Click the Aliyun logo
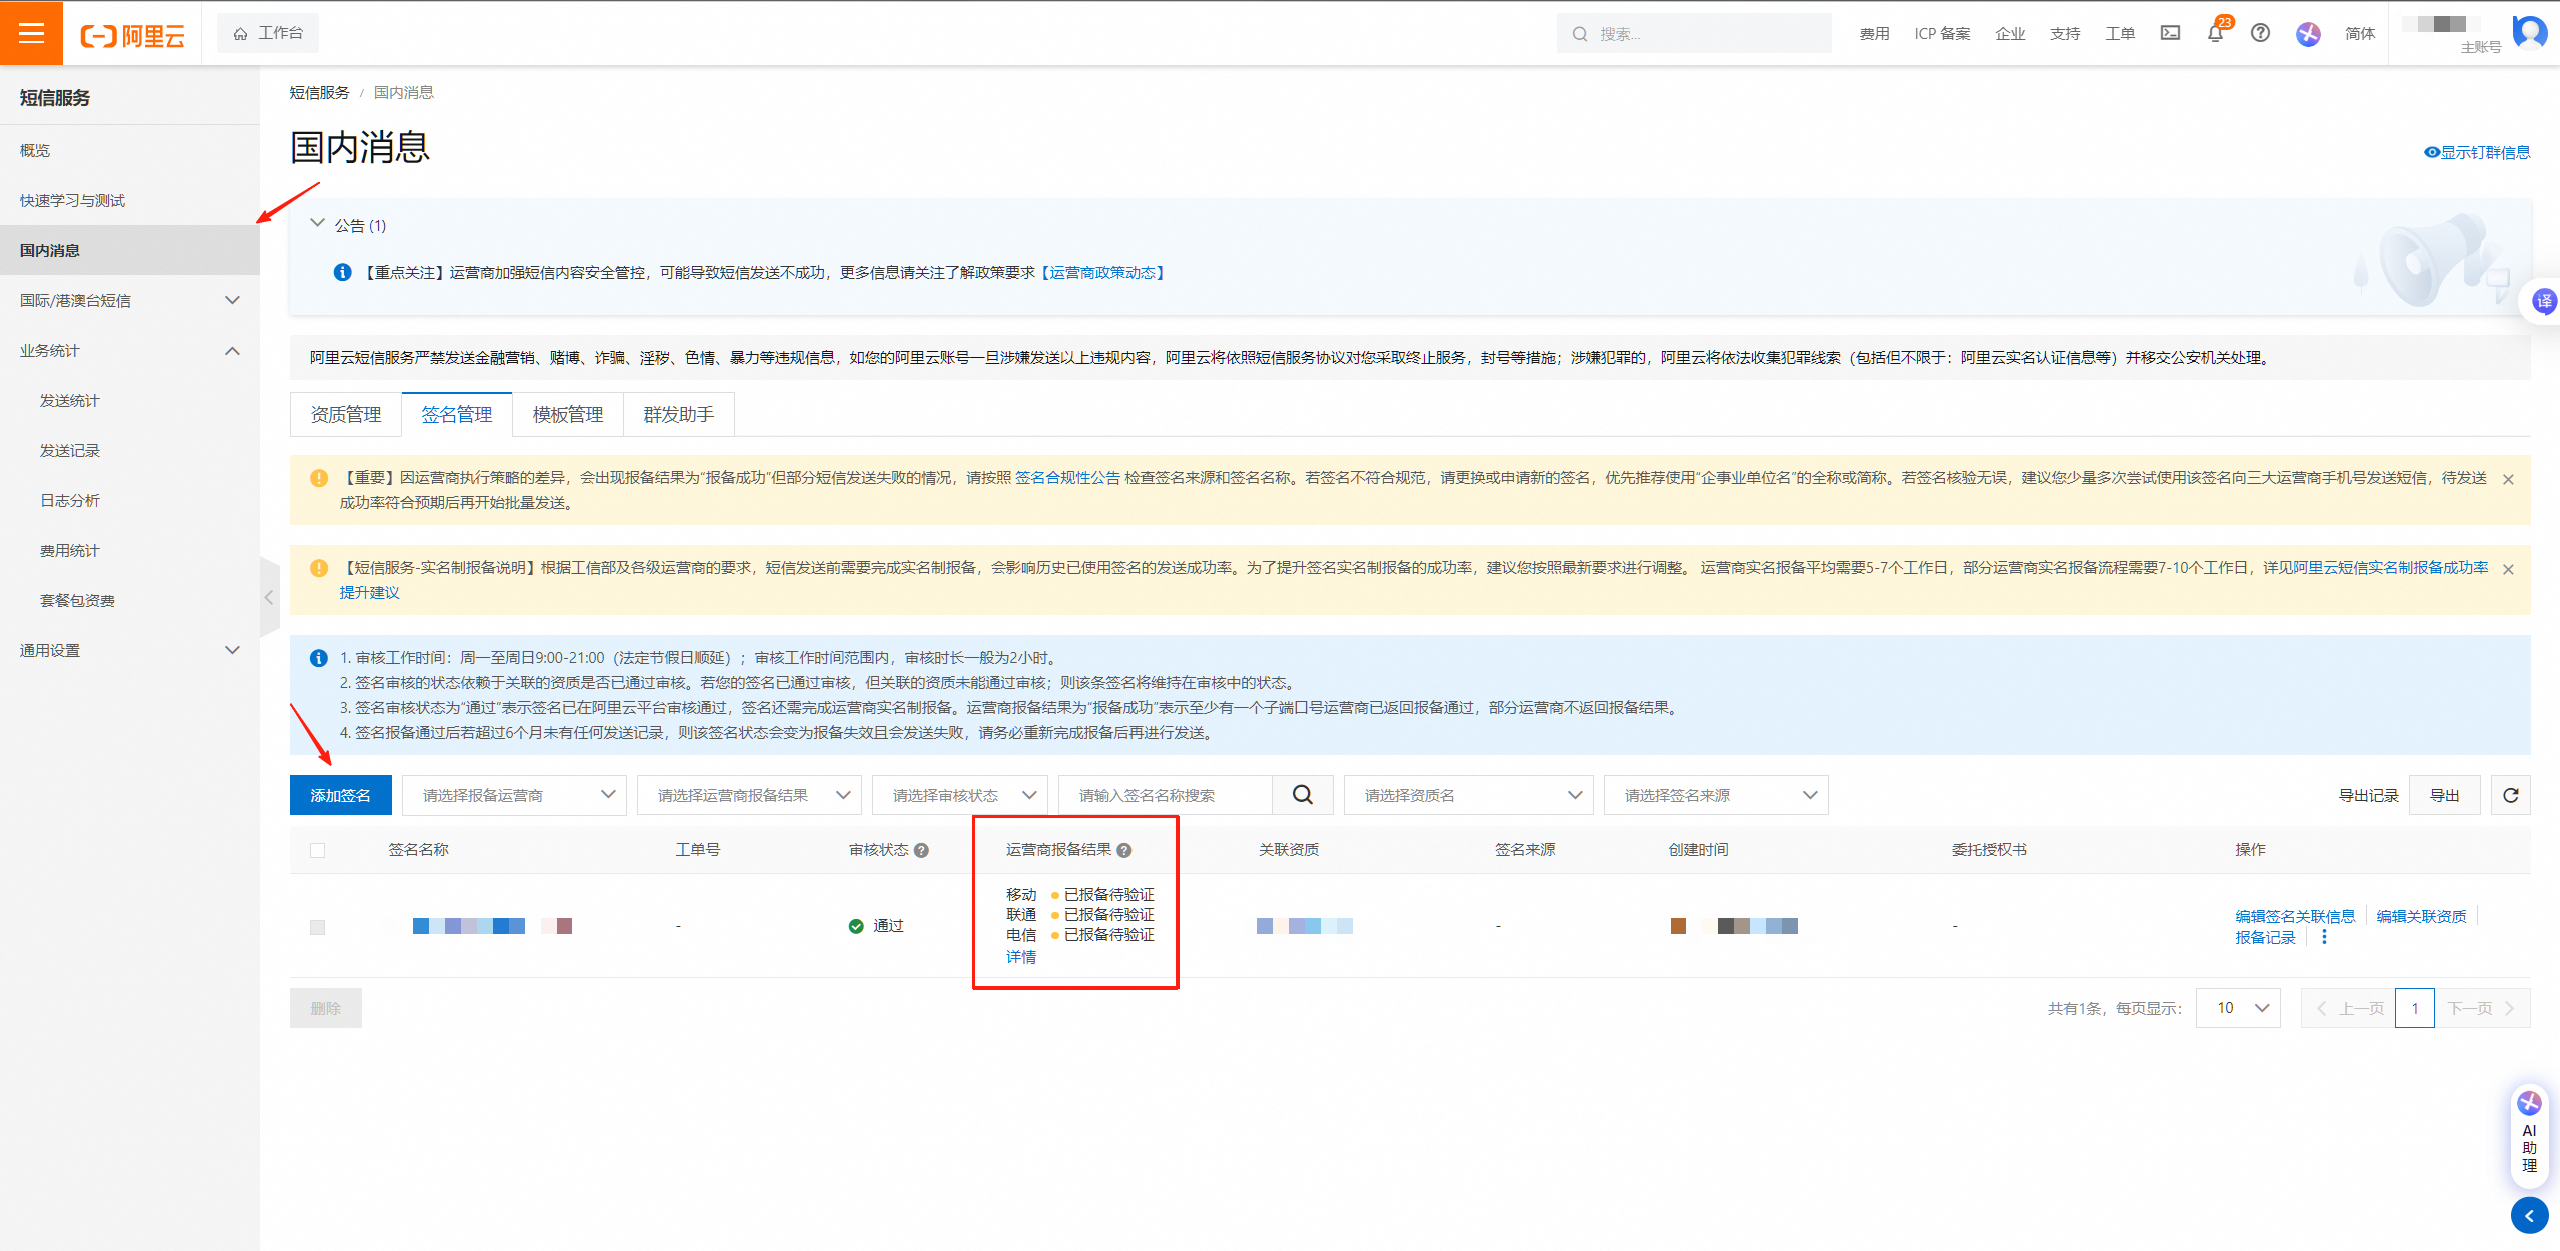The height and width of the screenshot is (1251, 2560). tap(133, 36)
